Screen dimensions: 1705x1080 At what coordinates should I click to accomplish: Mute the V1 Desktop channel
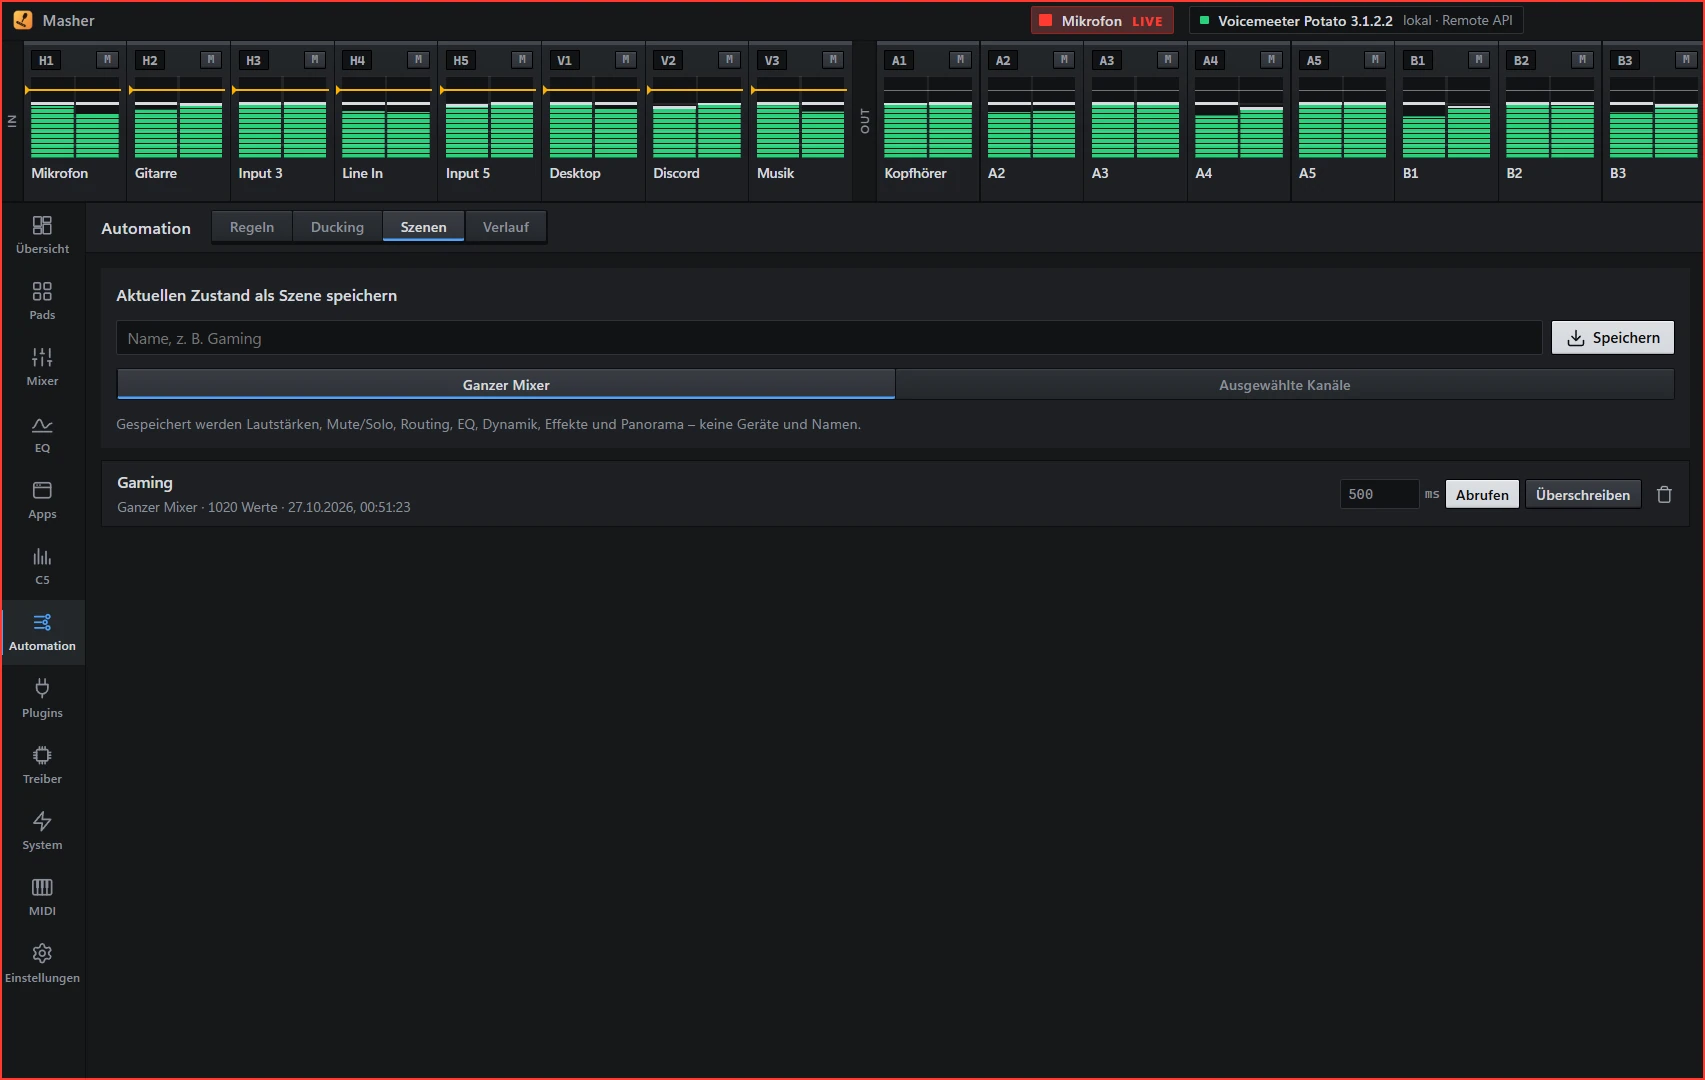(x=626, y=60)
